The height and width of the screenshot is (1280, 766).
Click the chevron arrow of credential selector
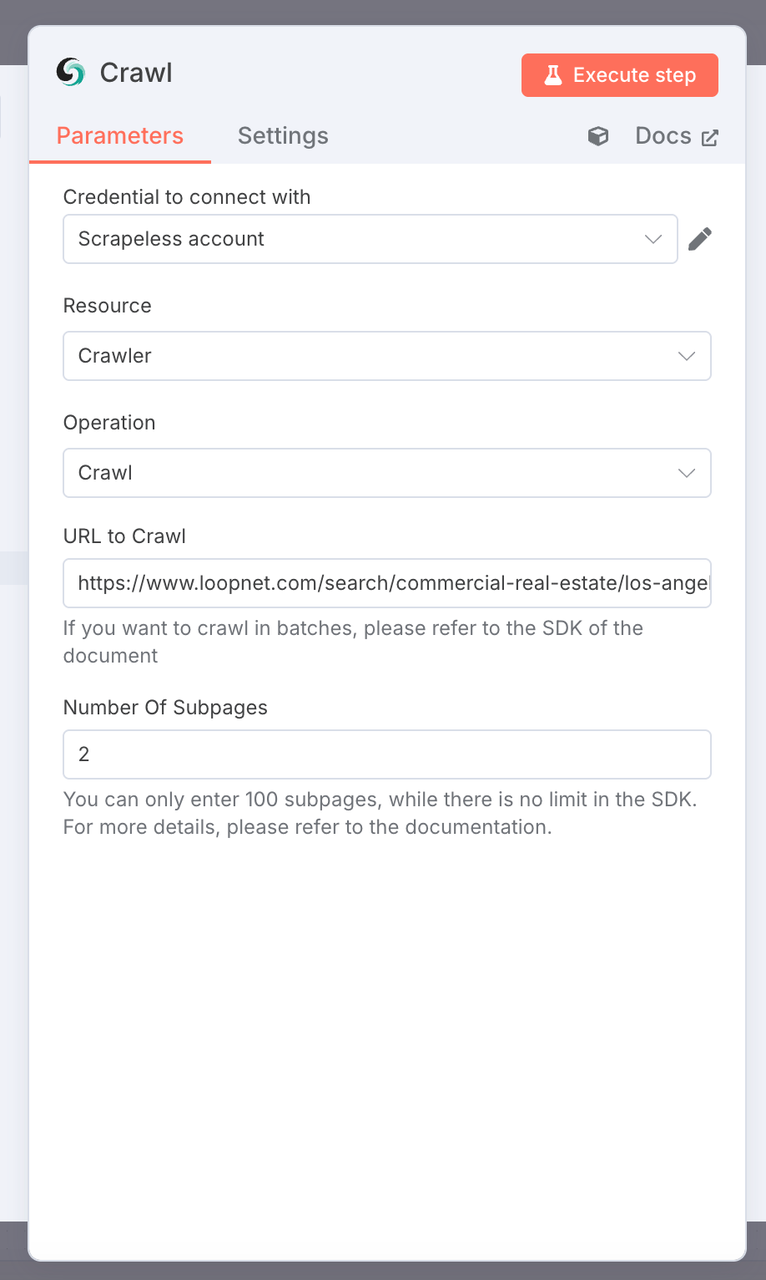tap(653, 239)
